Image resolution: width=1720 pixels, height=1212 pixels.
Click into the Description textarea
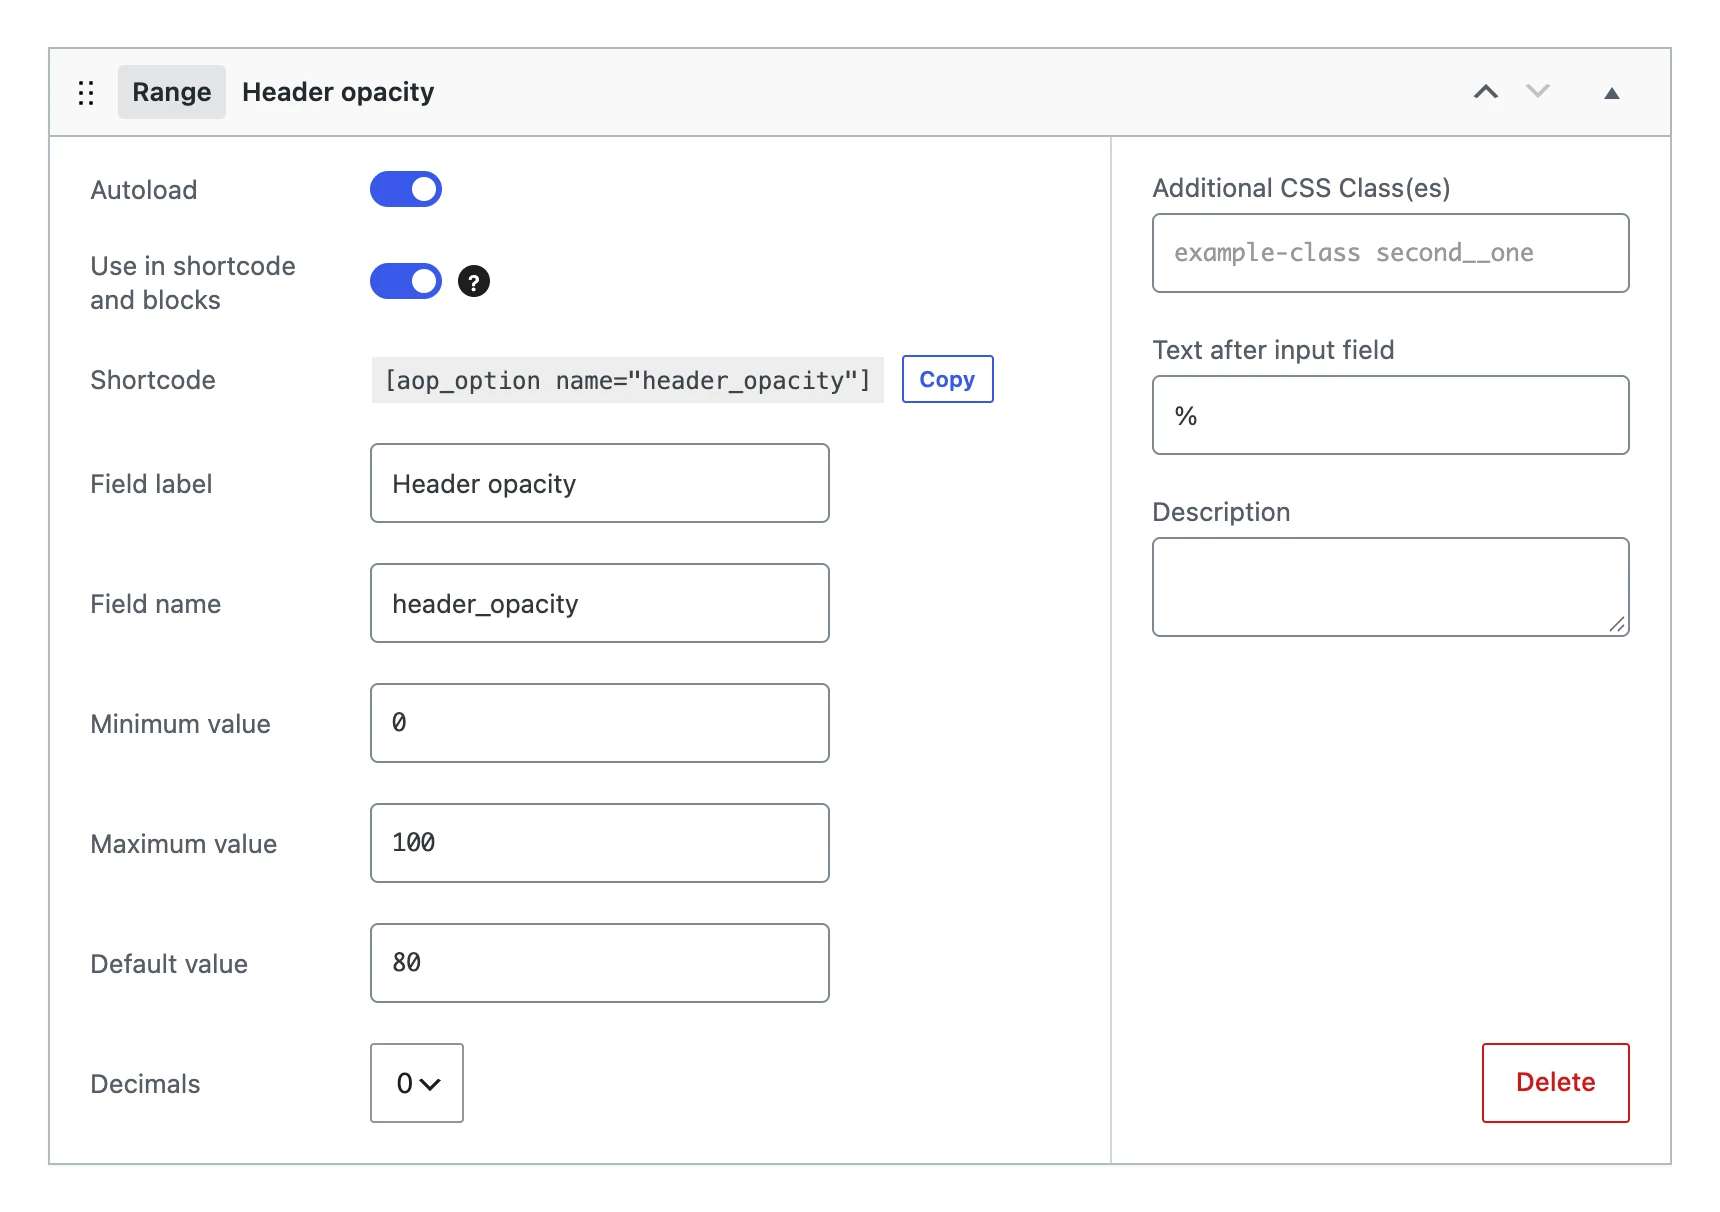[1391, 587]
